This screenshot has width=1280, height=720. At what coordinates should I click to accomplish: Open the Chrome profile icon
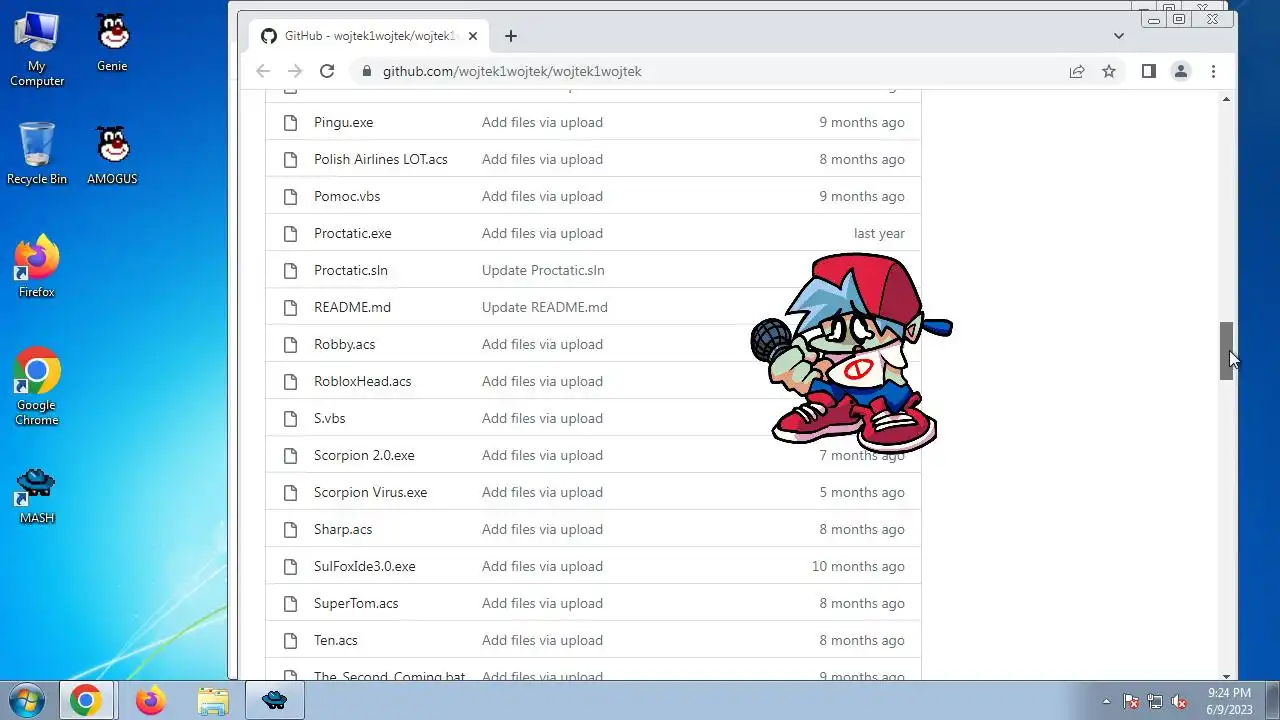click(1181, 71)
